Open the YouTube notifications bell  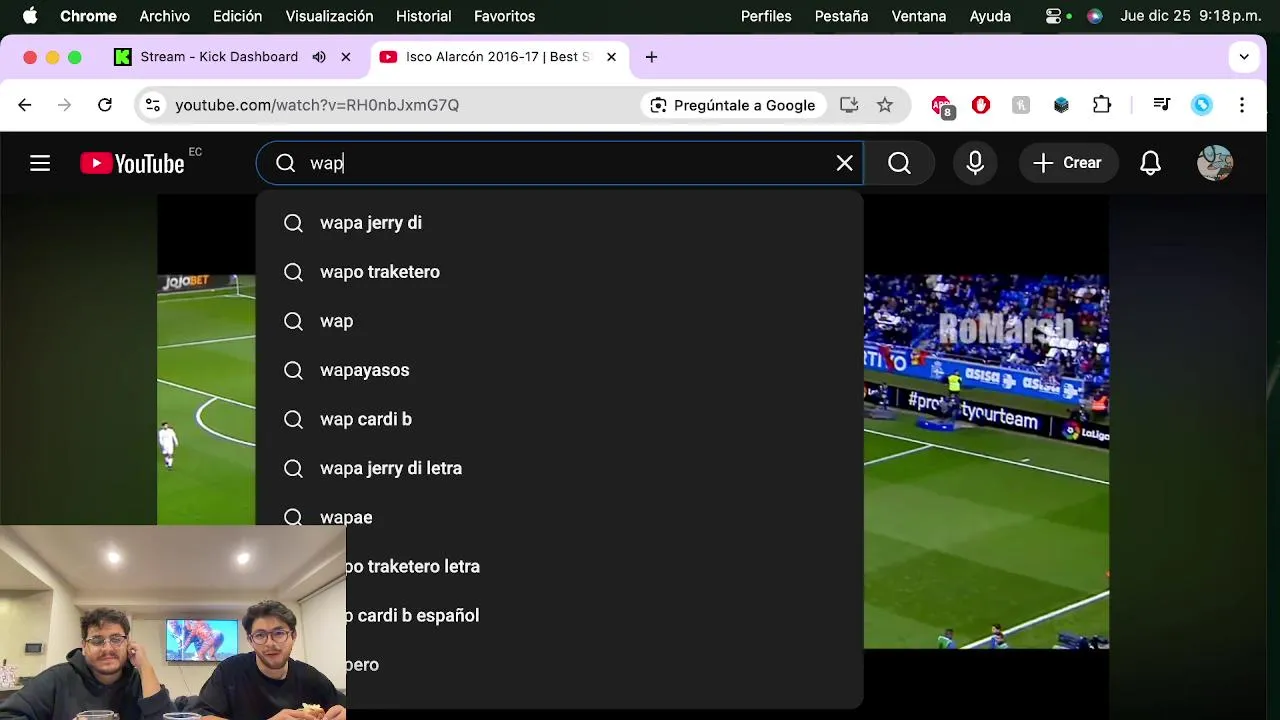point(1151,163)
